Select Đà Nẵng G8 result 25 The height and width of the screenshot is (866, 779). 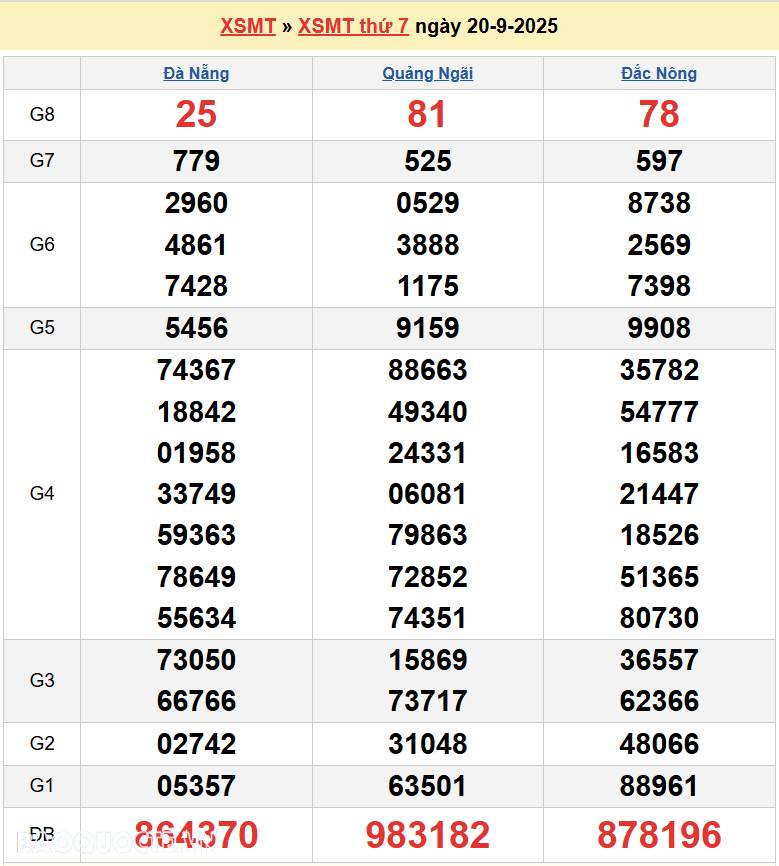tap(196, 115)
